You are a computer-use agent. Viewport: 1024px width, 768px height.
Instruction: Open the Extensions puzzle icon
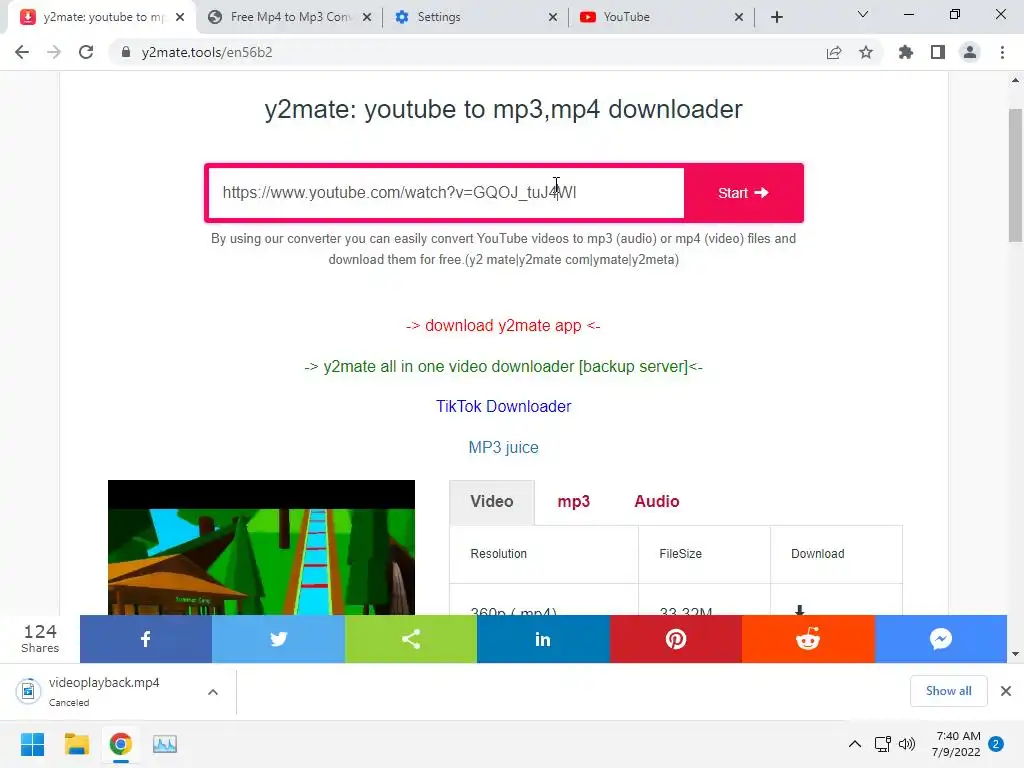(906, 52)
